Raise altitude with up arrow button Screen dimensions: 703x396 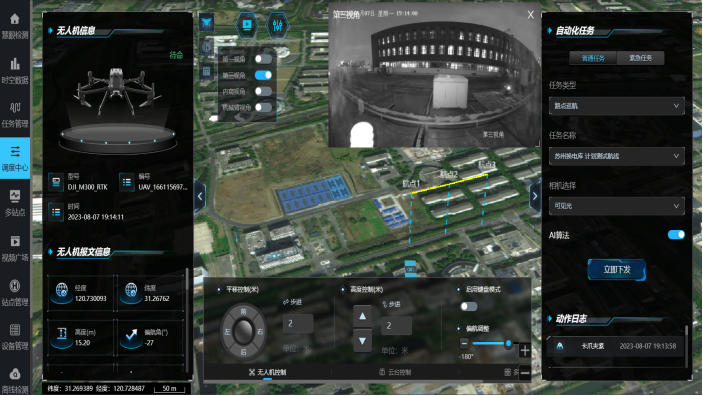[362, 316]
